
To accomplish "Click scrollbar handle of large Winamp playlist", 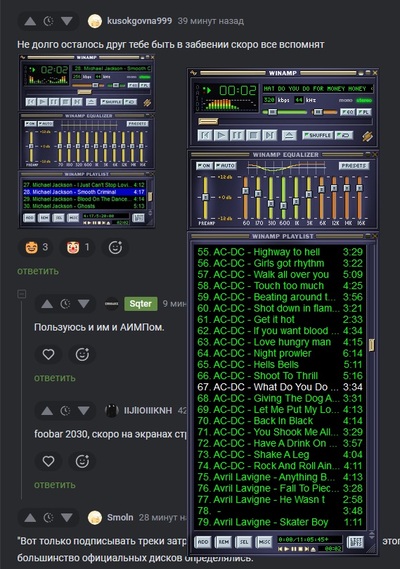I will [371, 345].
